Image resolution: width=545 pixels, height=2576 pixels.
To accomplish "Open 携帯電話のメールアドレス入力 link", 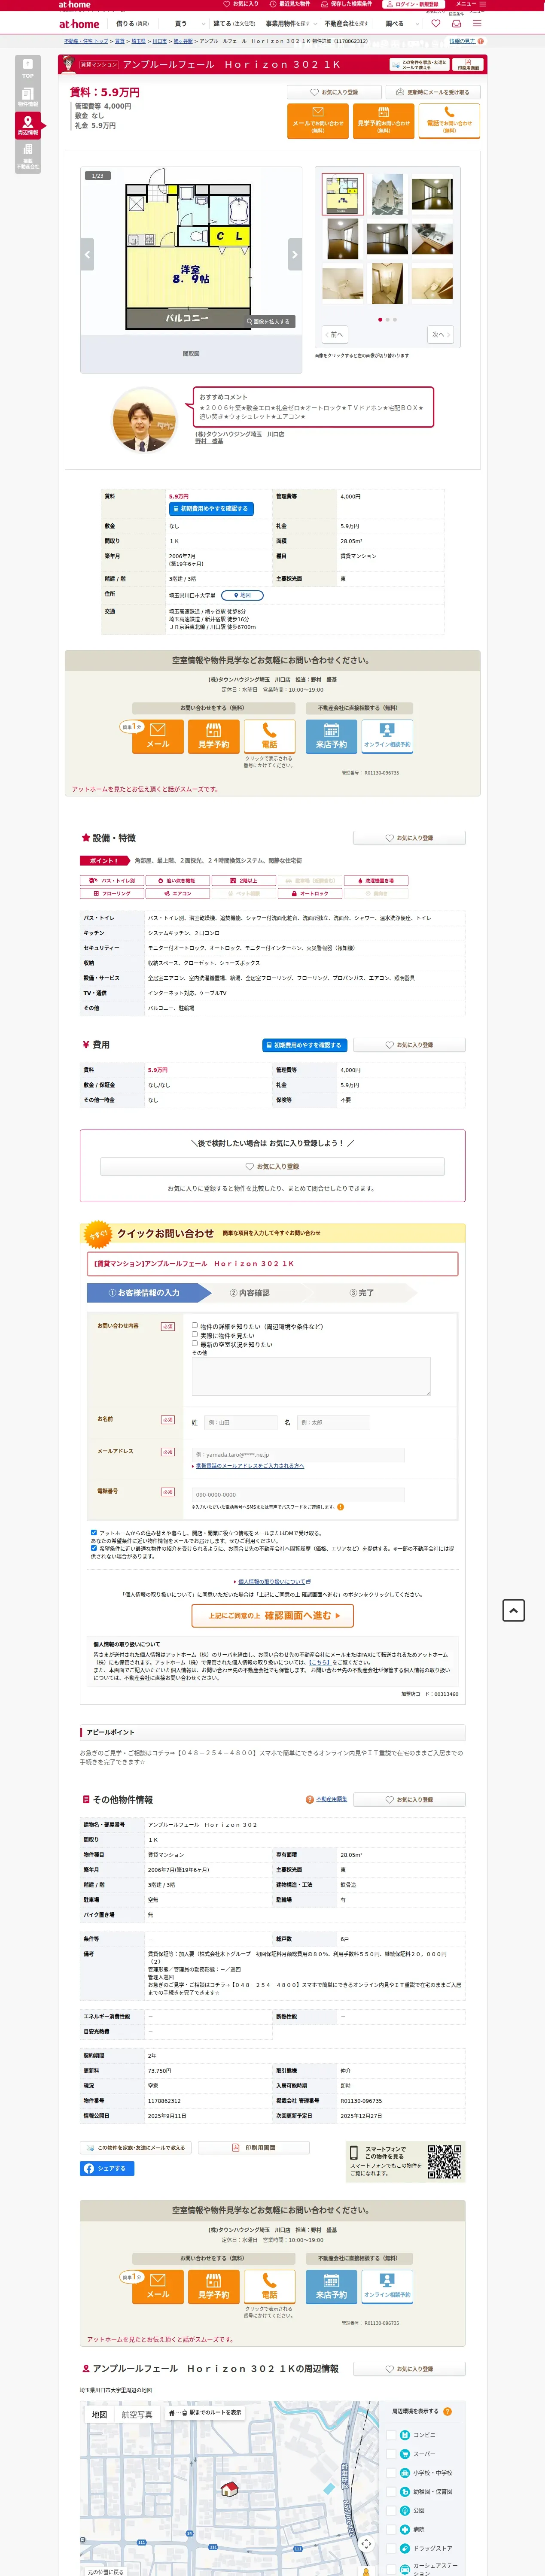I will pos(249,1466).
